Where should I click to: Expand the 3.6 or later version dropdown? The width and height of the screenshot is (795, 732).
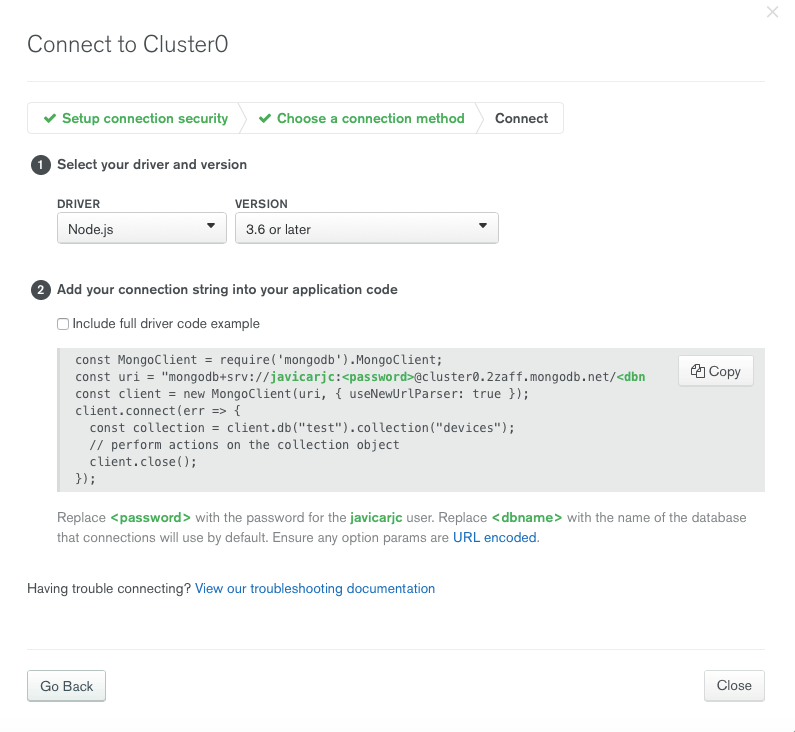tap(366, 228)
